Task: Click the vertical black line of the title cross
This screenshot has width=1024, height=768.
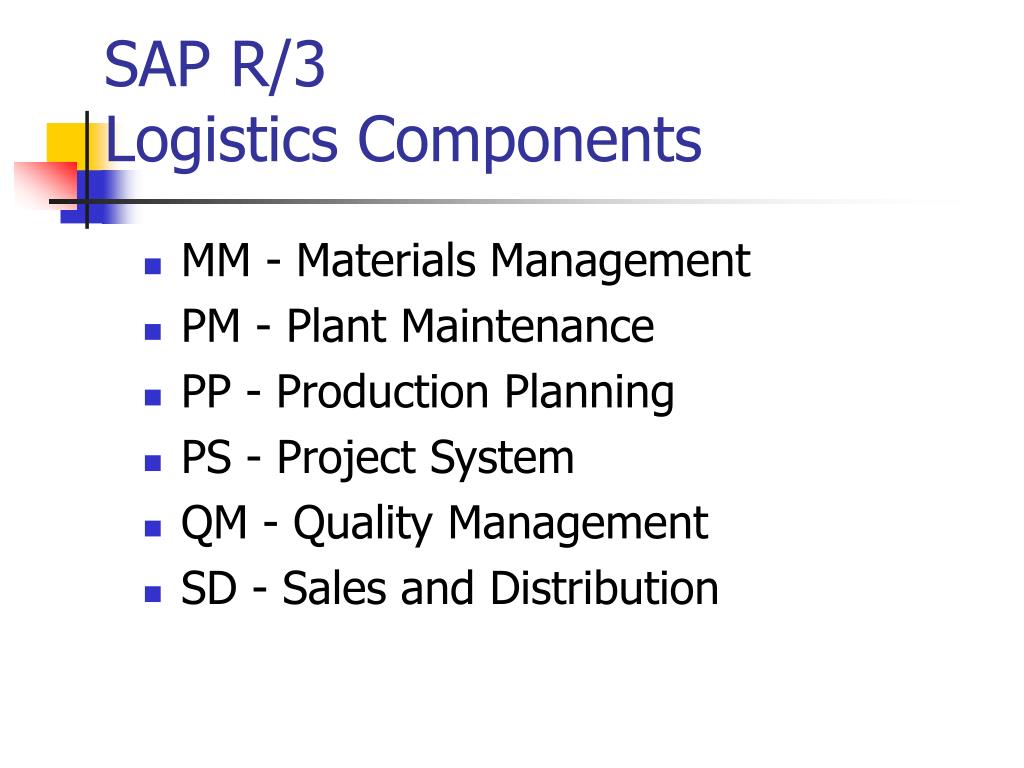Action: tap(87, 170)
